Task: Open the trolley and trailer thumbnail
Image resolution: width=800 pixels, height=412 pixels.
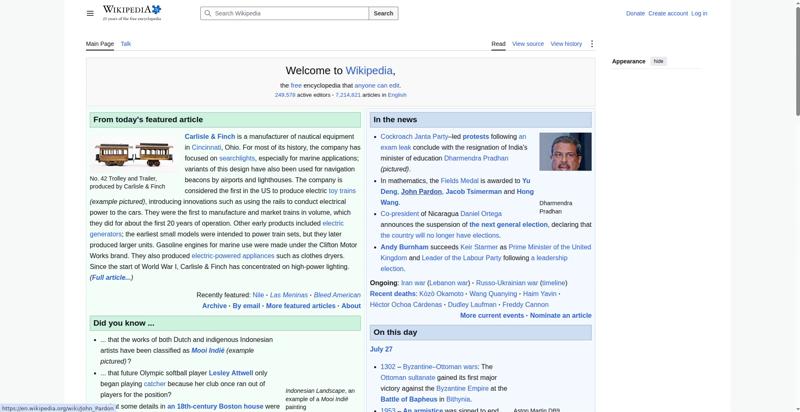Action: 134,153
